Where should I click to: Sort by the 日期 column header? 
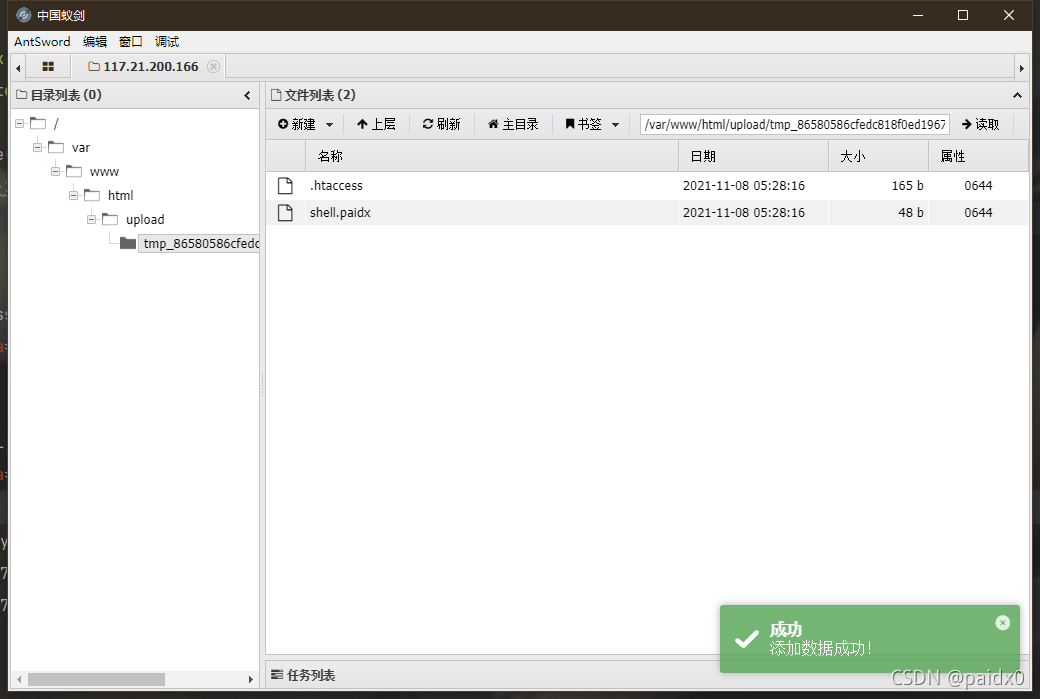(753, 157)
